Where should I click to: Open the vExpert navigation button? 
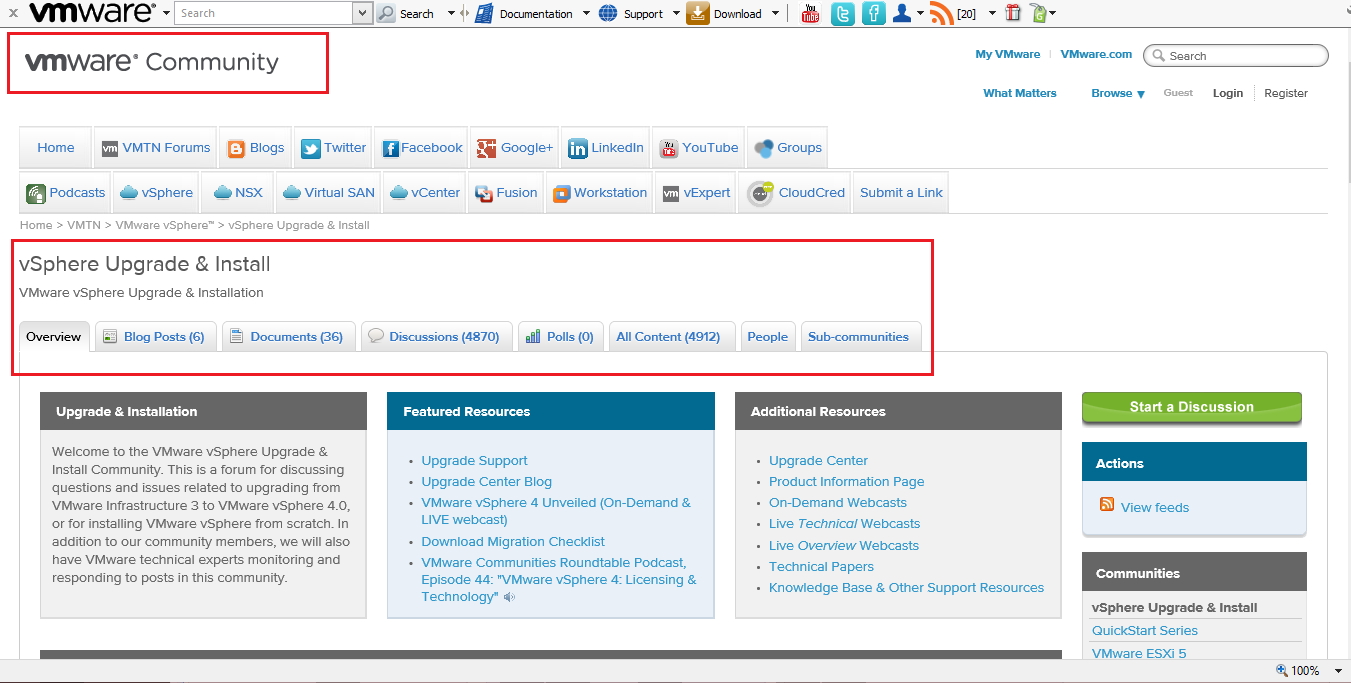[695, 192]
